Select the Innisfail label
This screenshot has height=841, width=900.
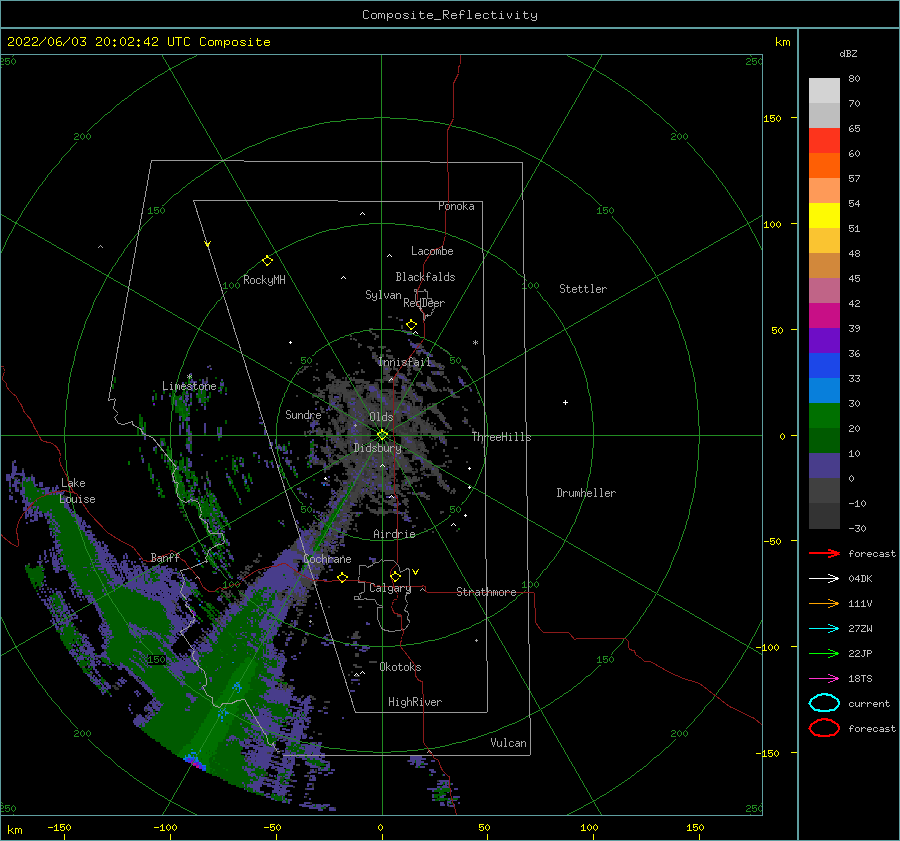pos(404,362)
